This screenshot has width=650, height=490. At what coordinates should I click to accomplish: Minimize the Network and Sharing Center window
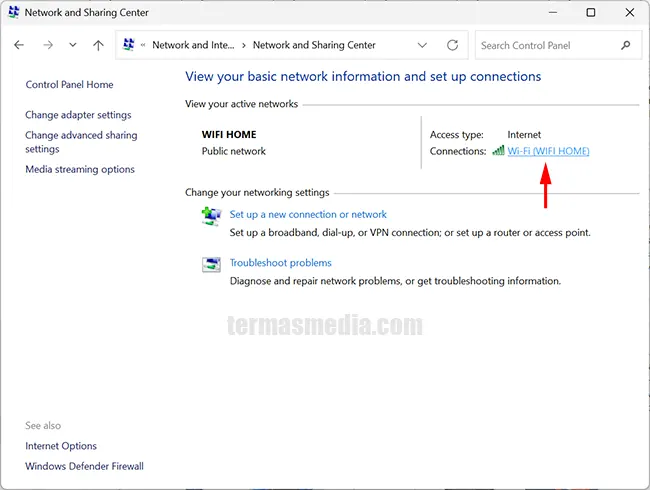point(553,12)
